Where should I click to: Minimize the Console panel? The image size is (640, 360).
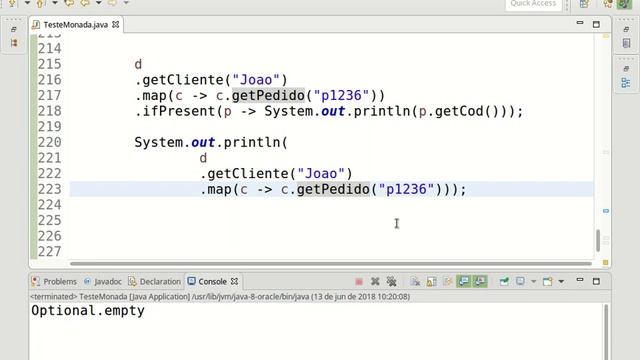580,280
